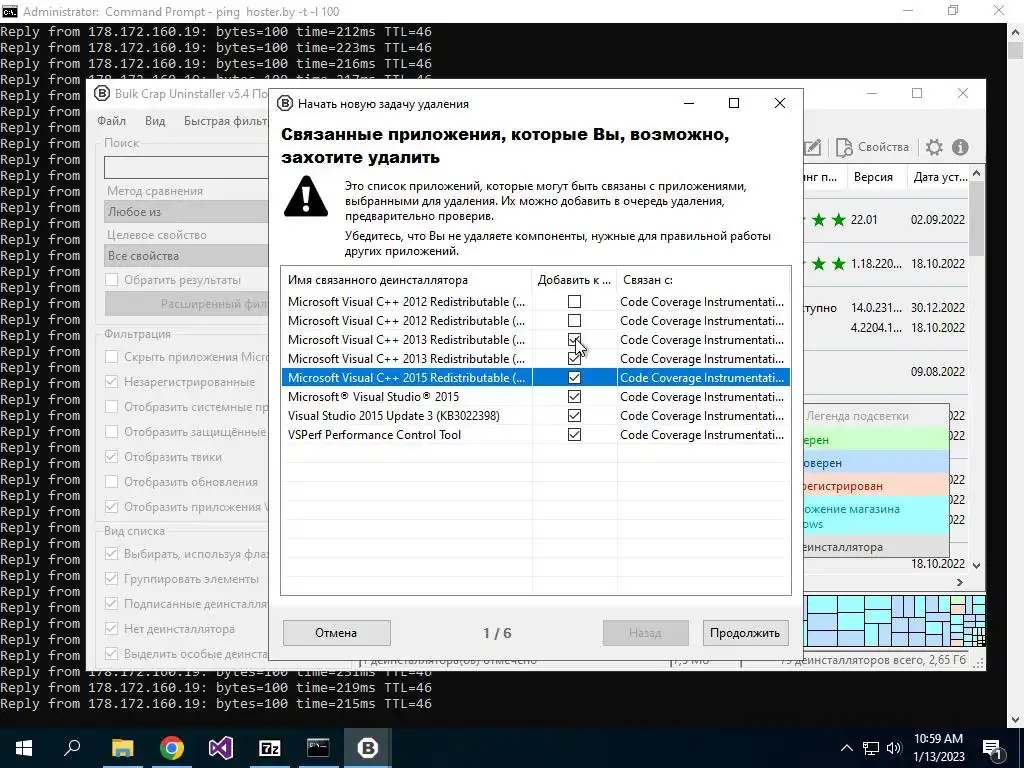Toggle 'Группировать элементы' checkbox

pyautogui.click(x=112, y=579)
